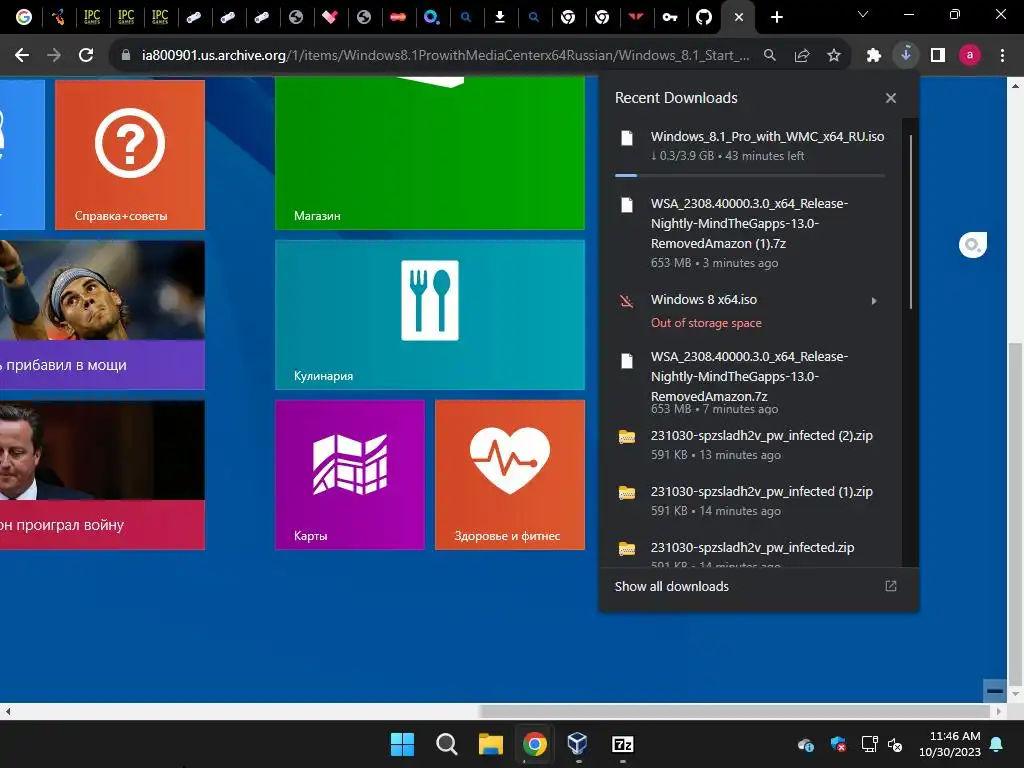
Task: Open the tab search chevron
Action: click(863, 14)
